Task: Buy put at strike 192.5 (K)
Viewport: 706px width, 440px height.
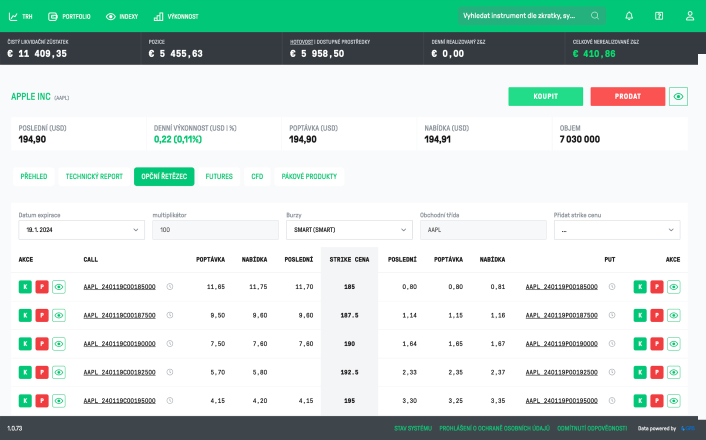Action: (640, 372)
